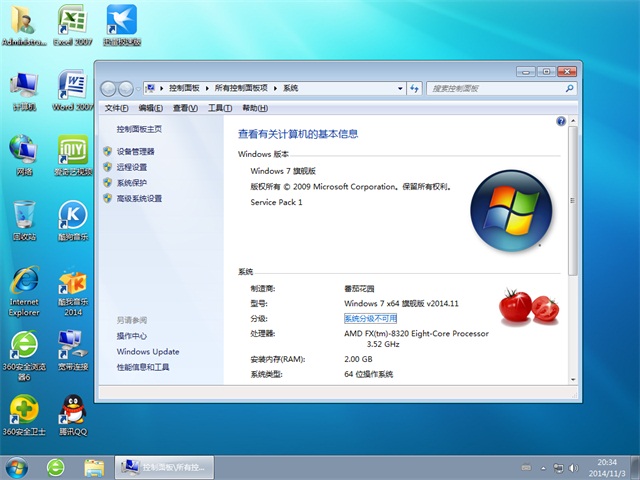Click the vertical scrollbar thumb

(573, 200)
